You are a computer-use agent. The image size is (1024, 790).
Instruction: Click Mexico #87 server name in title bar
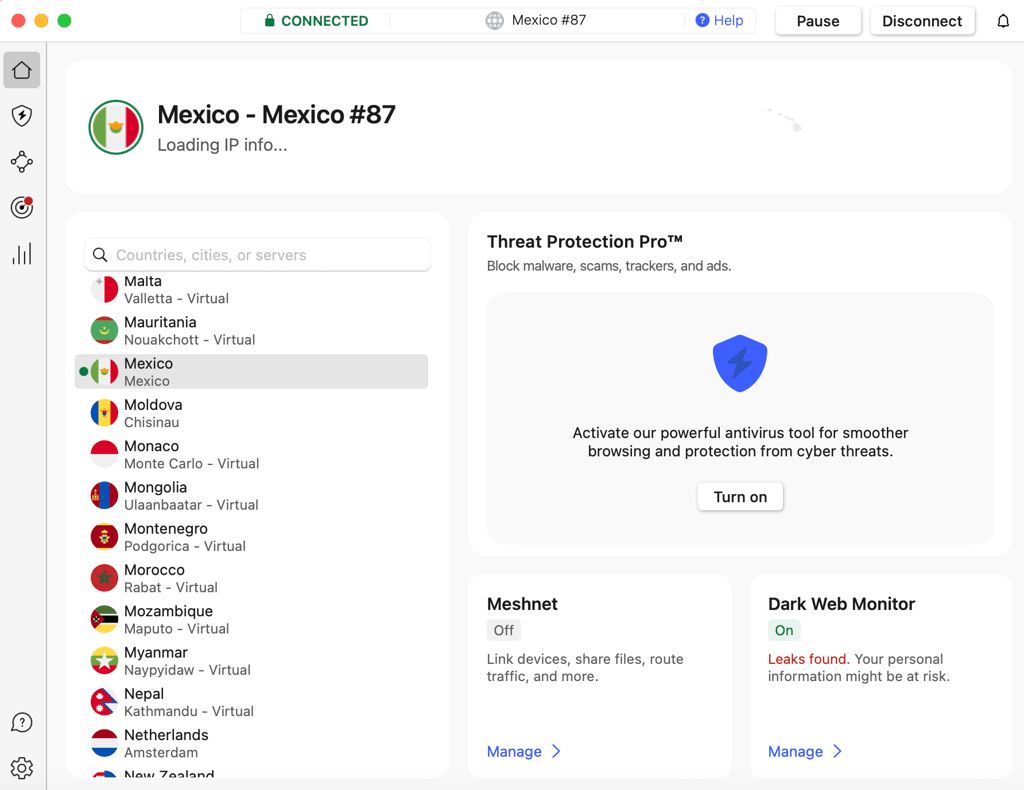549,20
